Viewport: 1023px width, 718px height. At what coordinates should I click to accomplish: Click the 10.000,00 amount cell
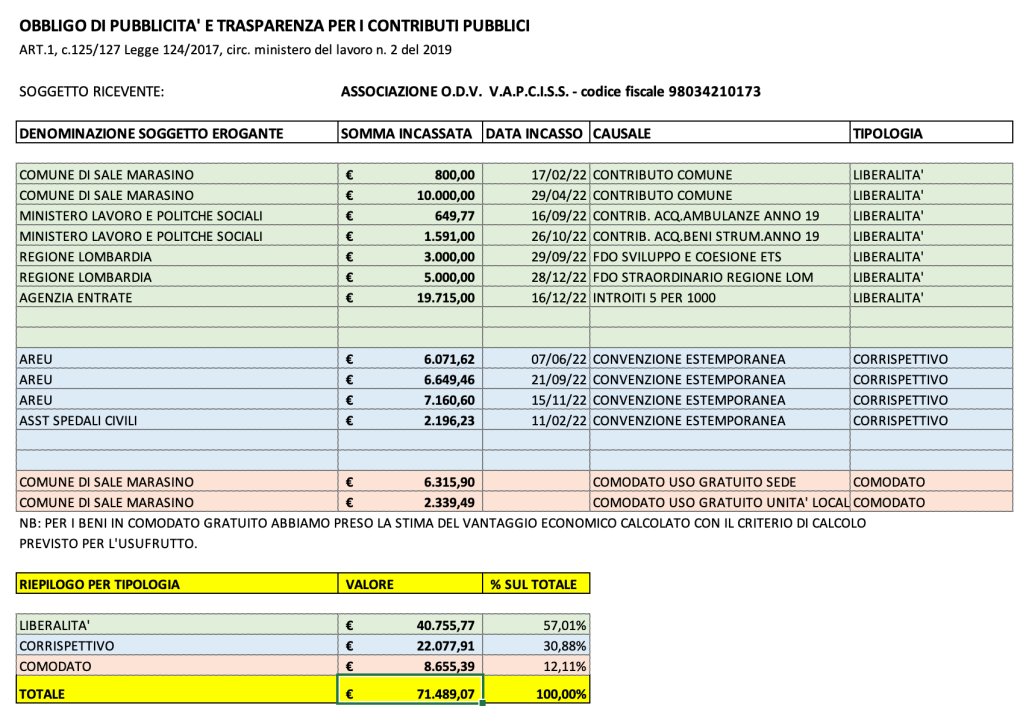pyautogui.click(x=410, y=195)
